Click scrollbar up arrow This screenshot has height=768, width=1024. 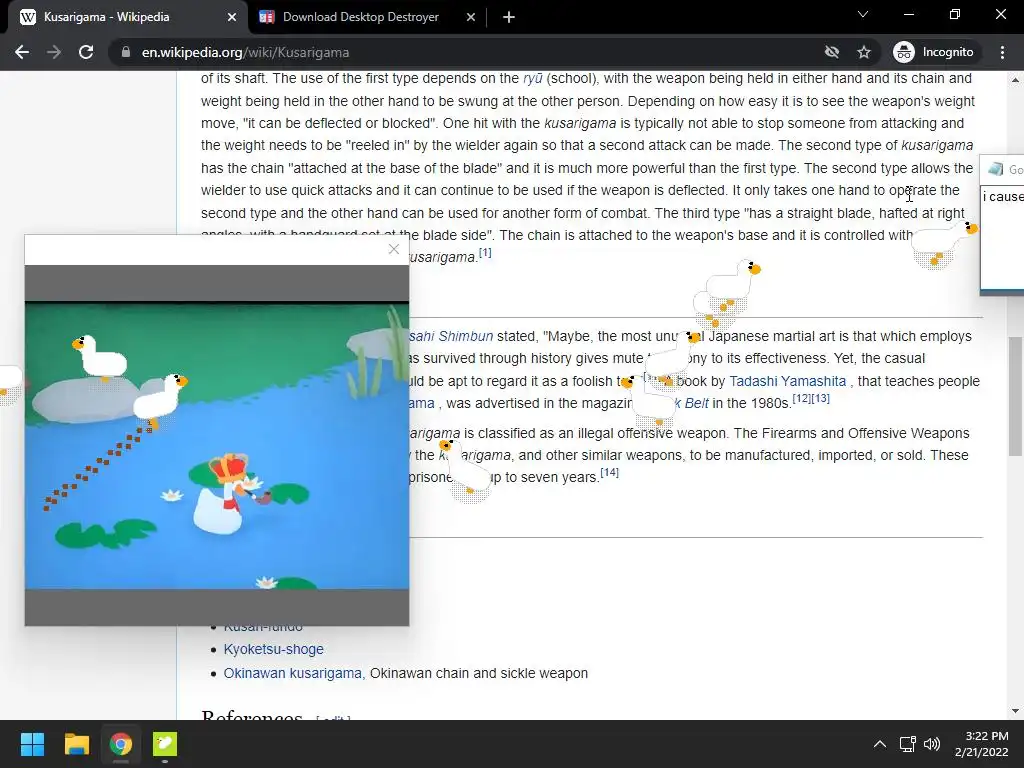[1015, 80]
